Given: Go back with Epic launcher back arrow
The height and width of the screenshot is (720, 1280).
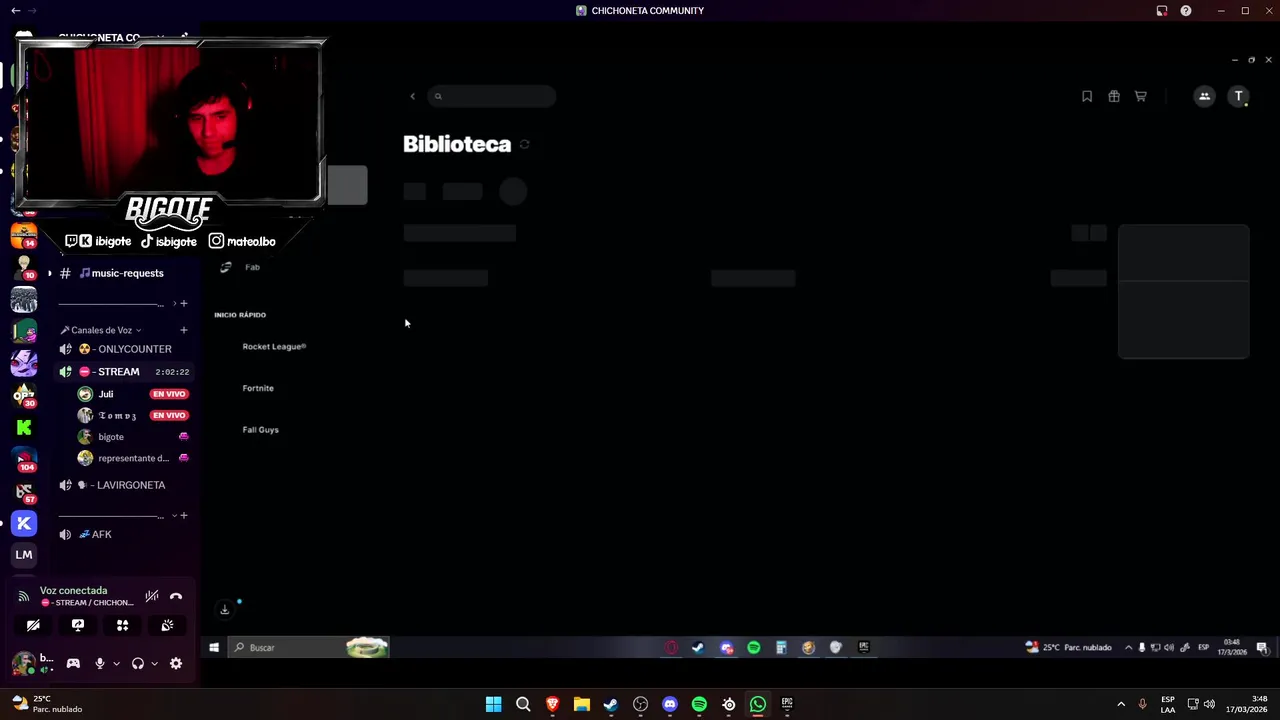Looking at the screenshot, I should pos(412,96).
